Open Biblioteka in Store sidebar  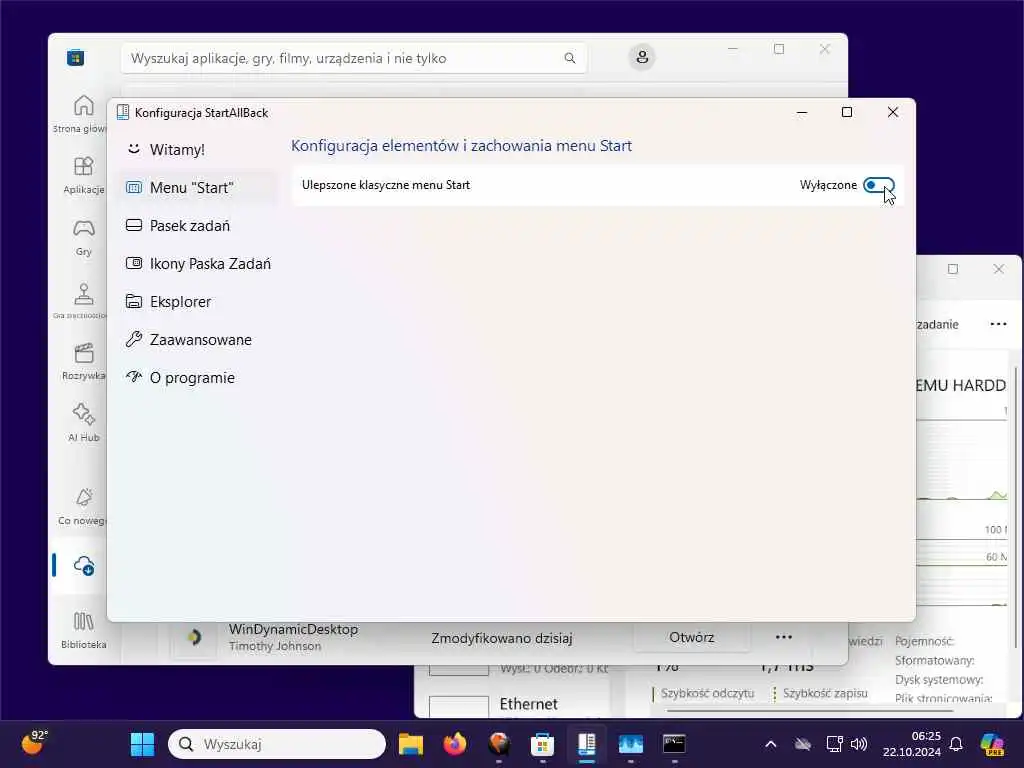coord(84,630)
